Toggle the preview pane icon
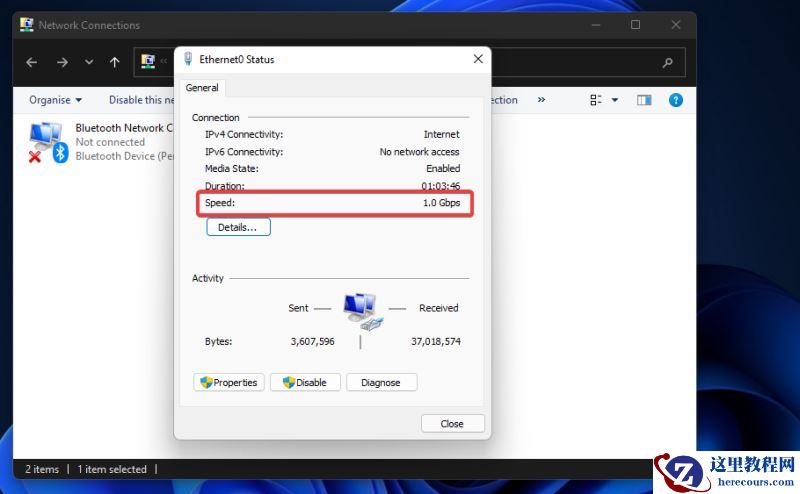Viewport: 800px width, 494px height. click(644, 100)
